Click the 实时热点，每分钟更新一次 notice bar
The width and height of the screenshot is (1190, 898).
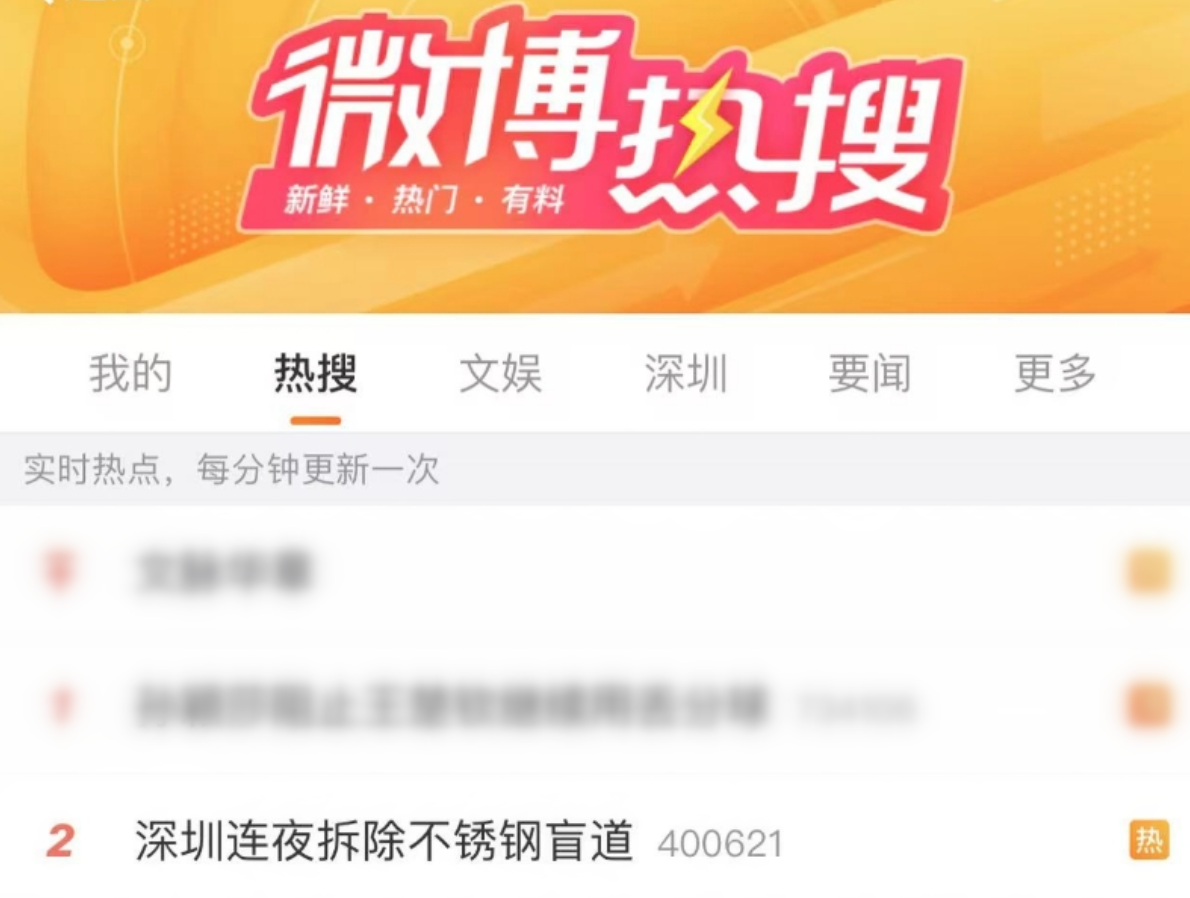pos(595,469)
